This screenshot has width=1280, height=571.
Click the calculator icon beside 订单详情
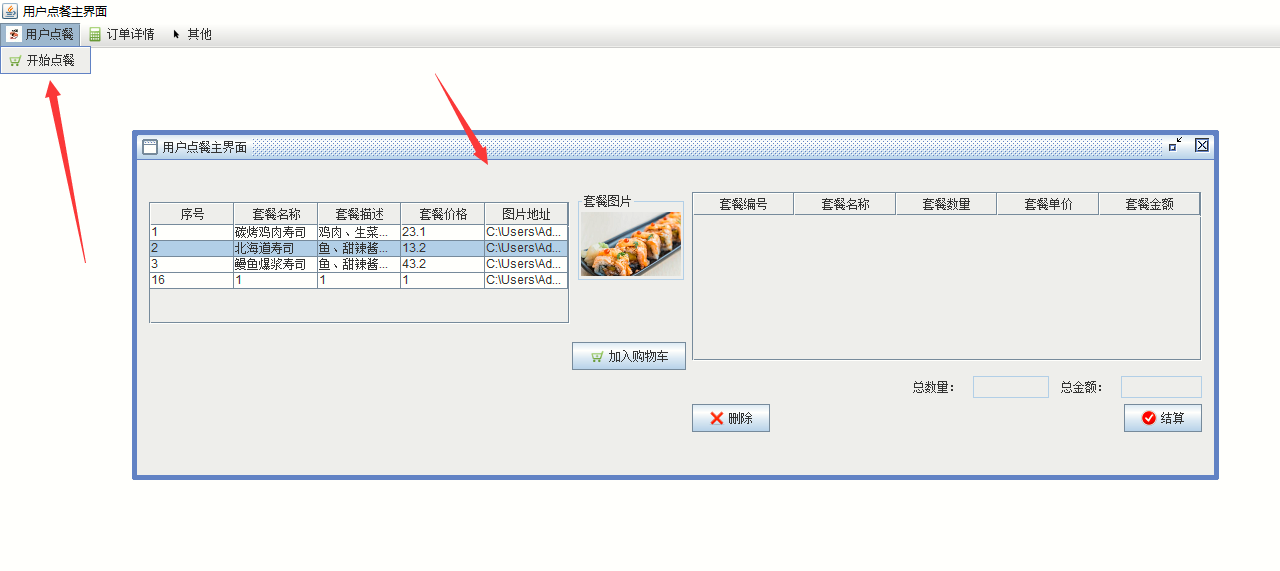(95, 34)
